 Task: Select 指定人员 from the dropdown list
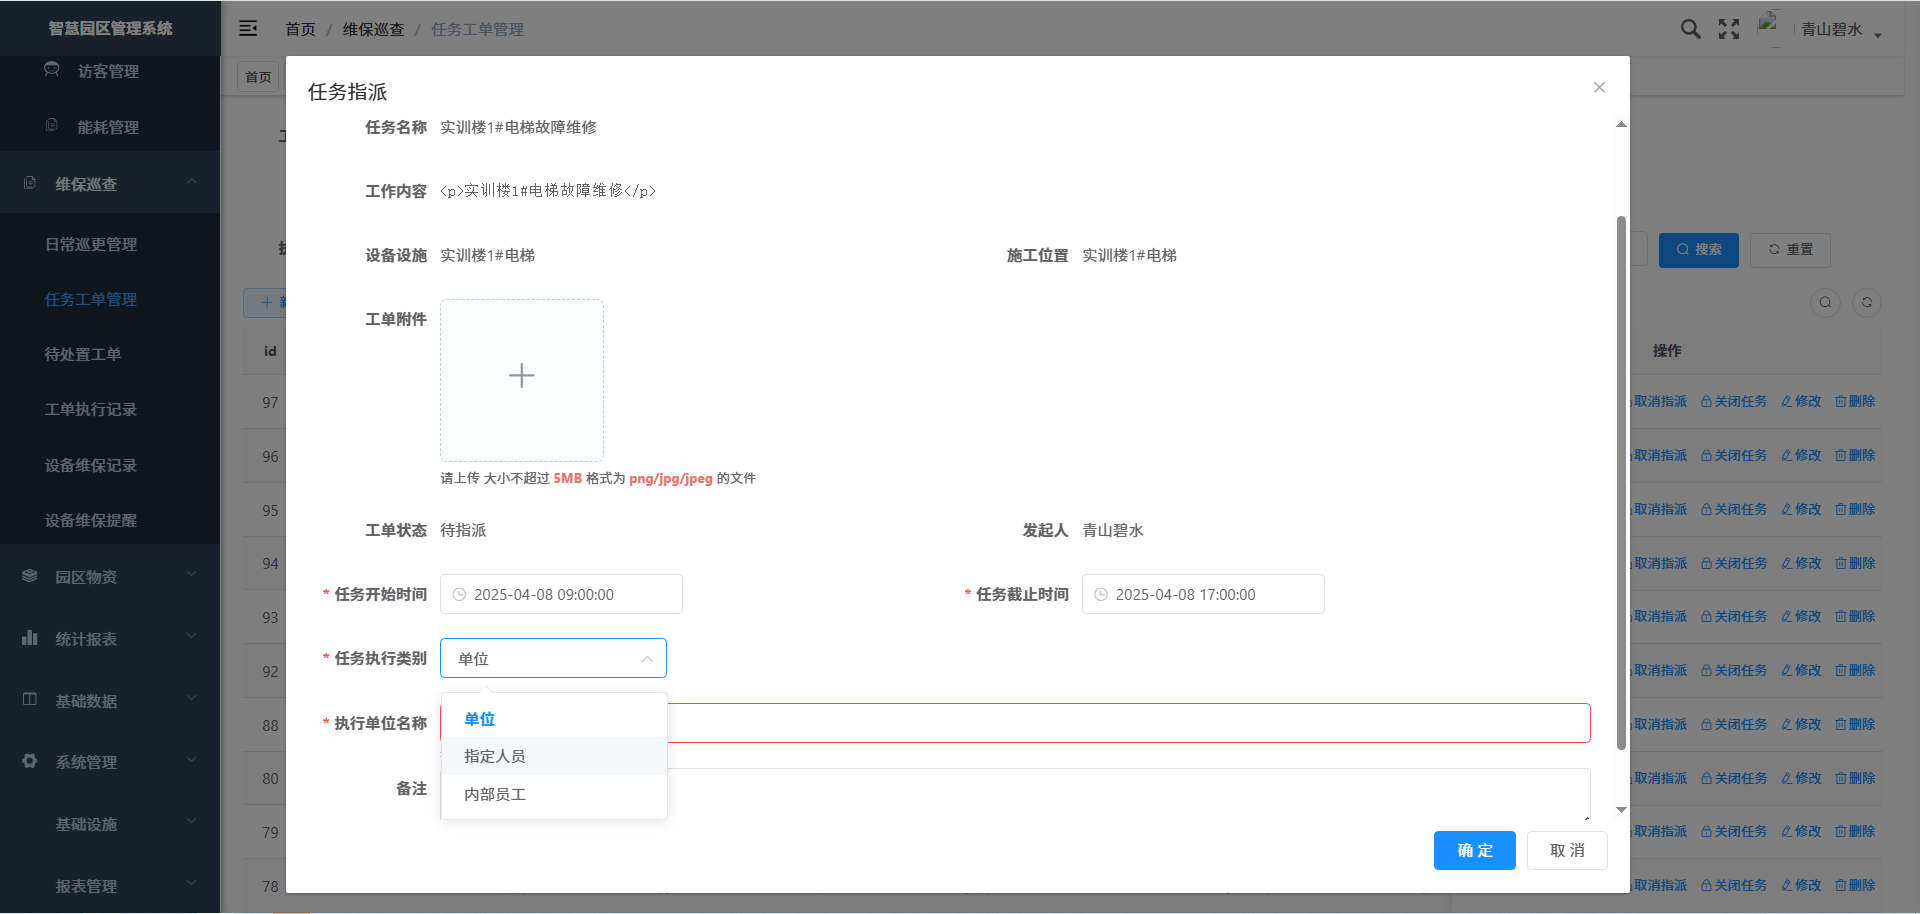tap(495, 757)
